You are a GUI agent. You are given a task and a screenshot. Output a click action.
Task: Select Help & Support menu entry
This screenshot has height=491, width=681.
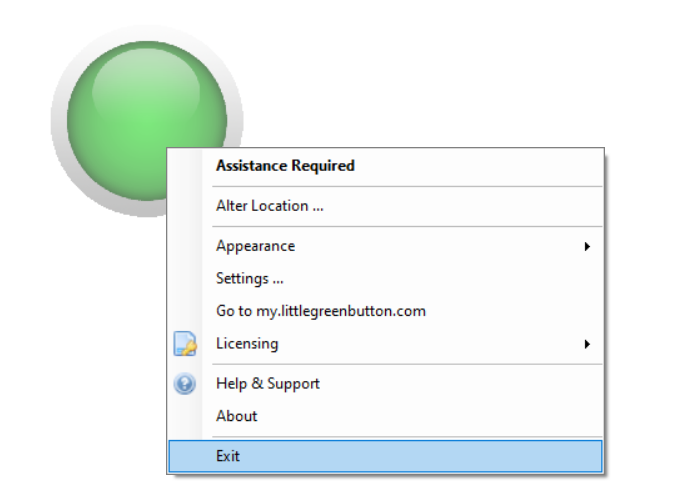point(386,384)
